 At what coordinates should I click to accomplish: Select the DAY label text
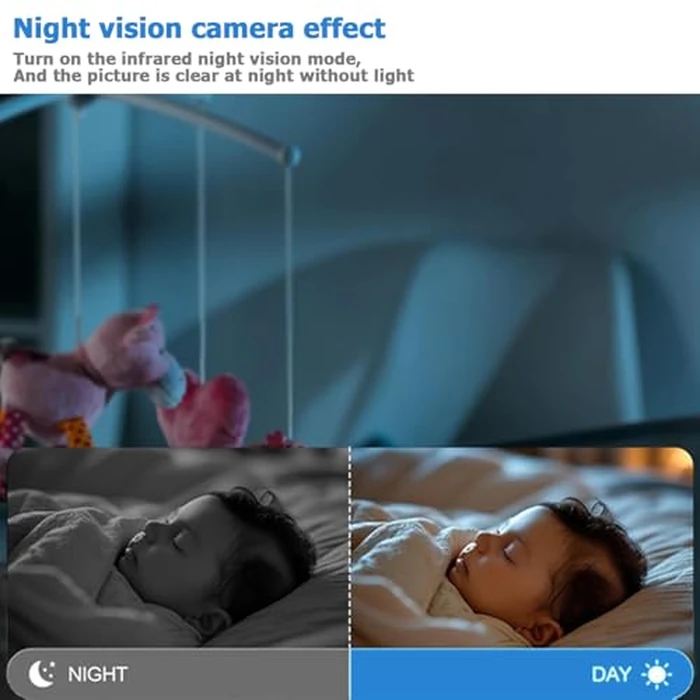point(611,674)
